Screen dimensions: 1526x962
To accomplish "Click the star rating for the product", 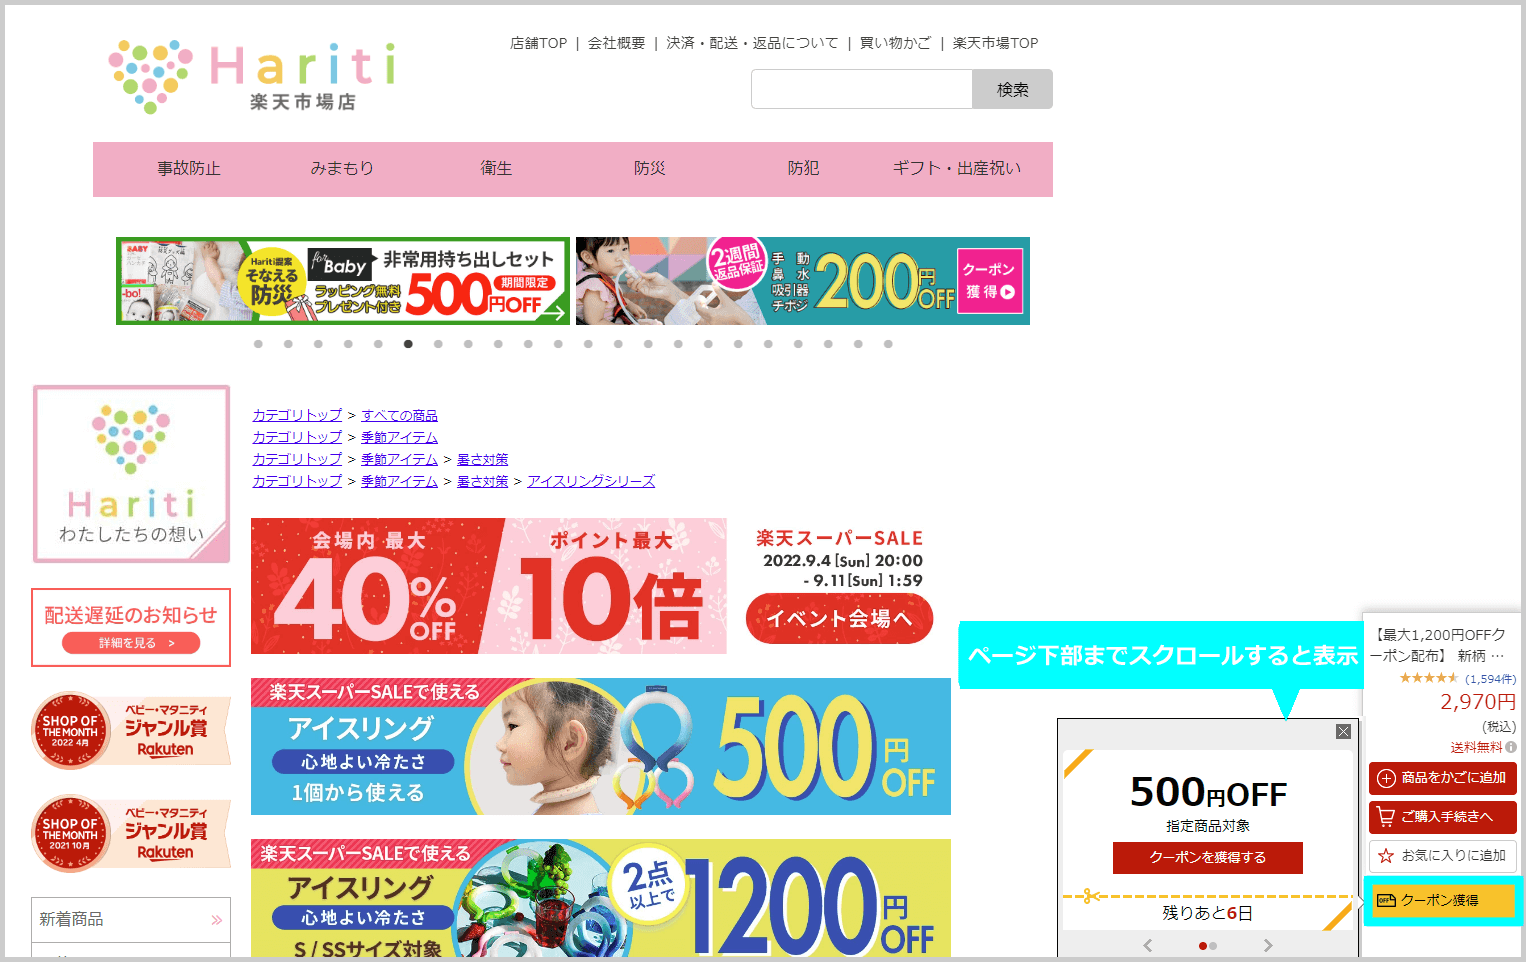I will point(1429,678).
